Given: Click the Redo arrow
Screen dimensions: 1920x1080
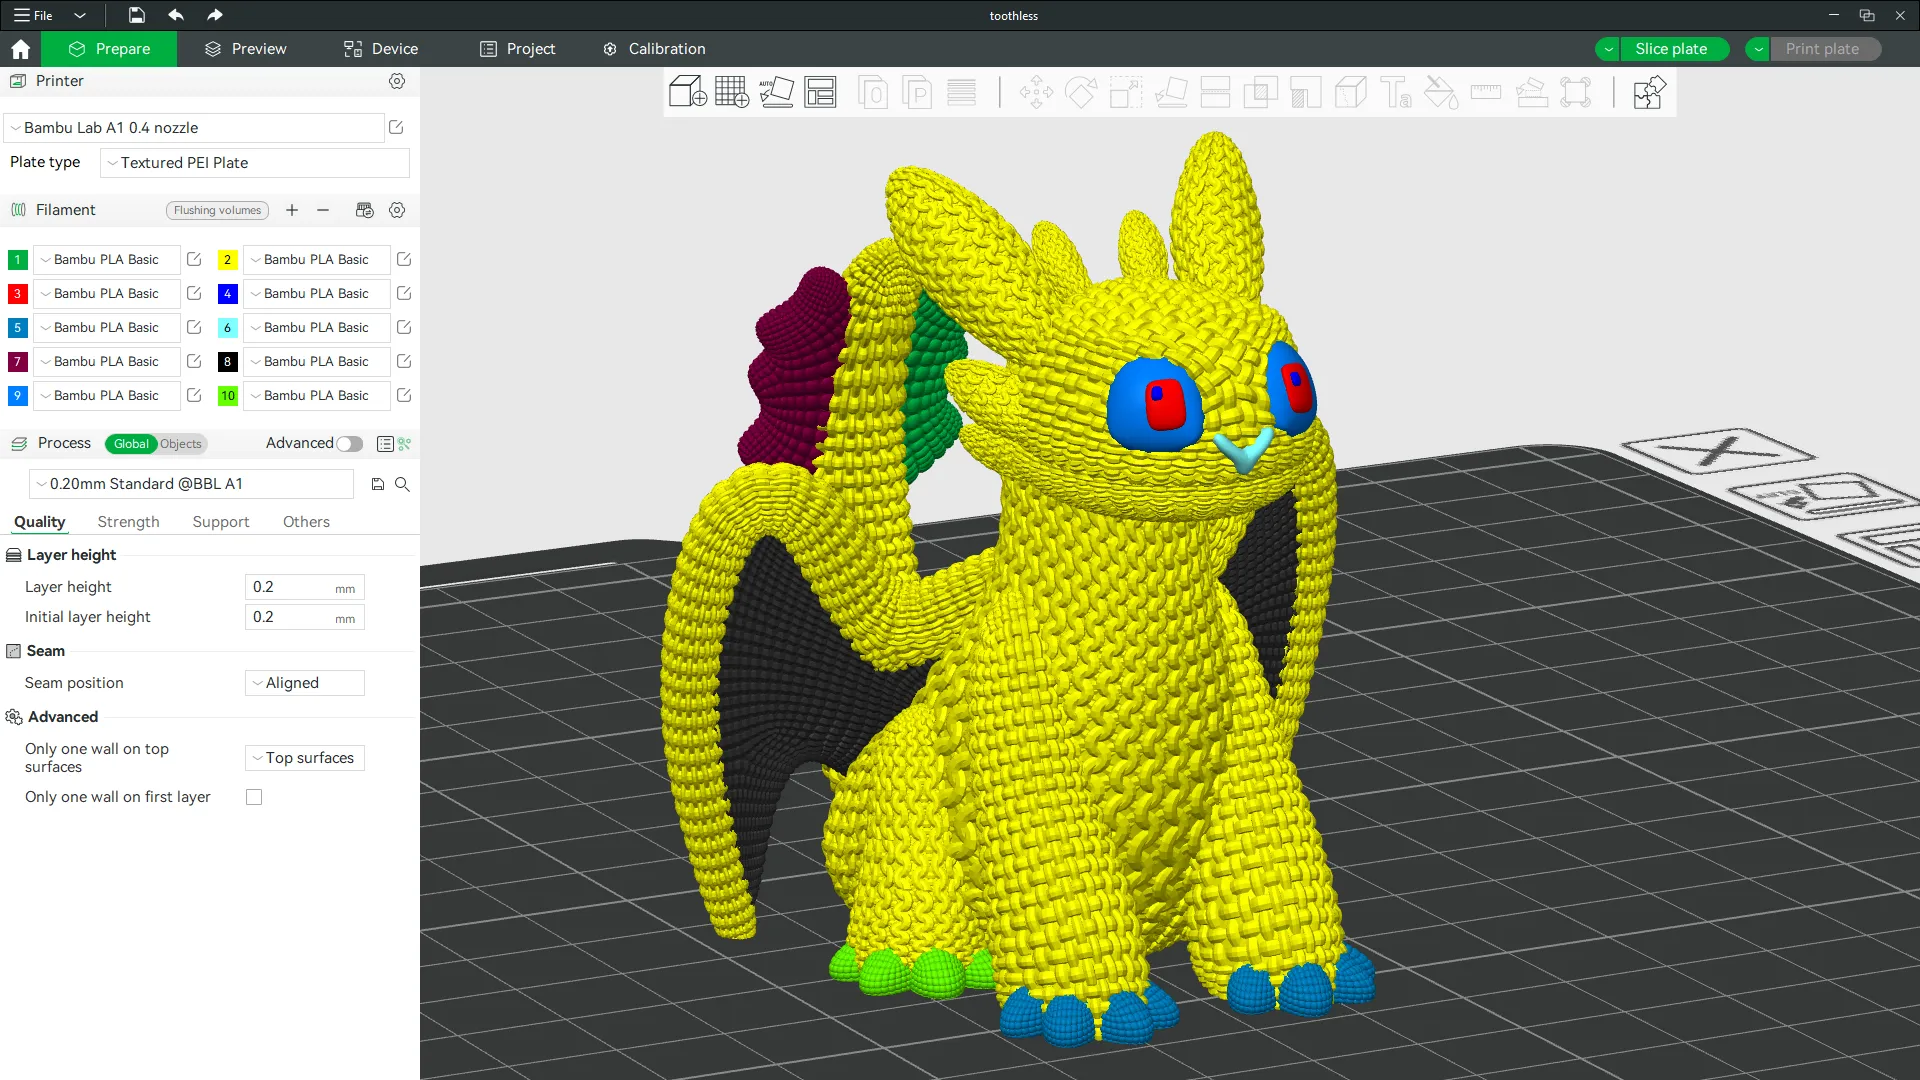Looking at the screenshot, I should pos(214,15).
